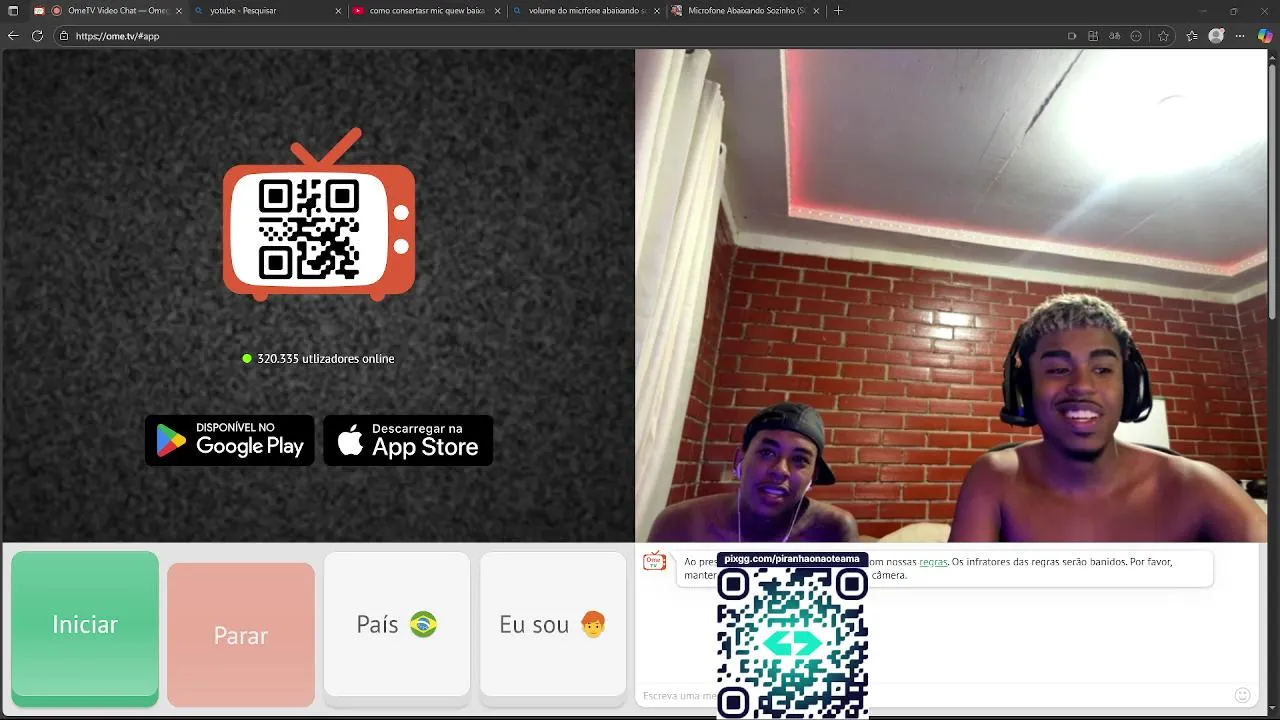Click the green Iniciar button

click(x=85, y=627)
